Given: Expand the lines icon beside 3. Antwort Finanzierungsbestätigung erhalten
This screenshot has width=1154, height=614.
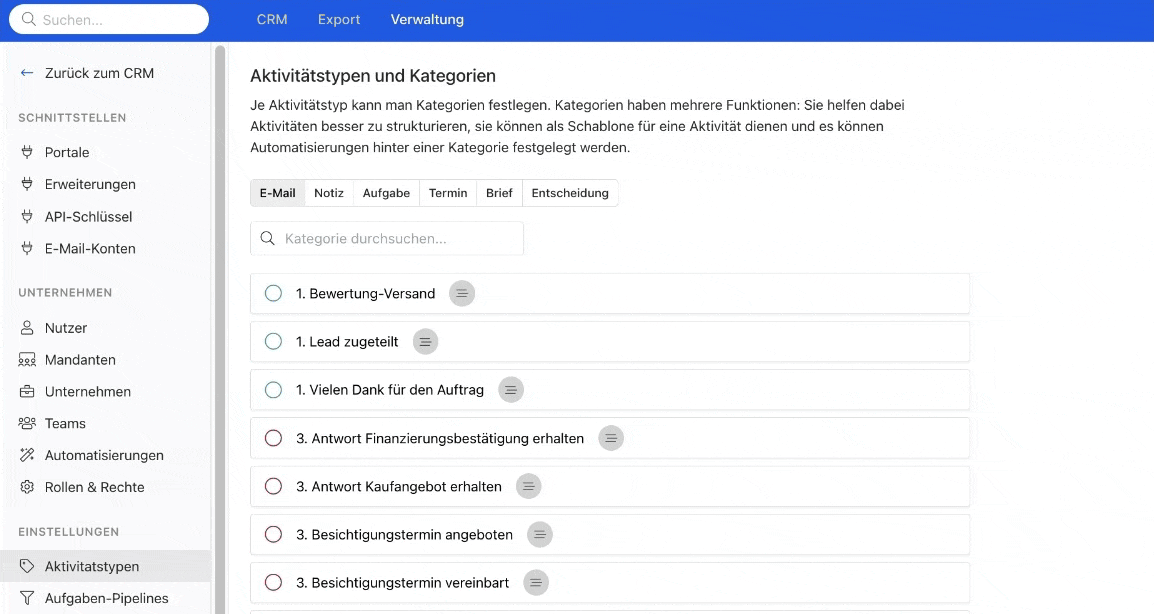Looking at the screenshot, I should (x=610, y=438).
